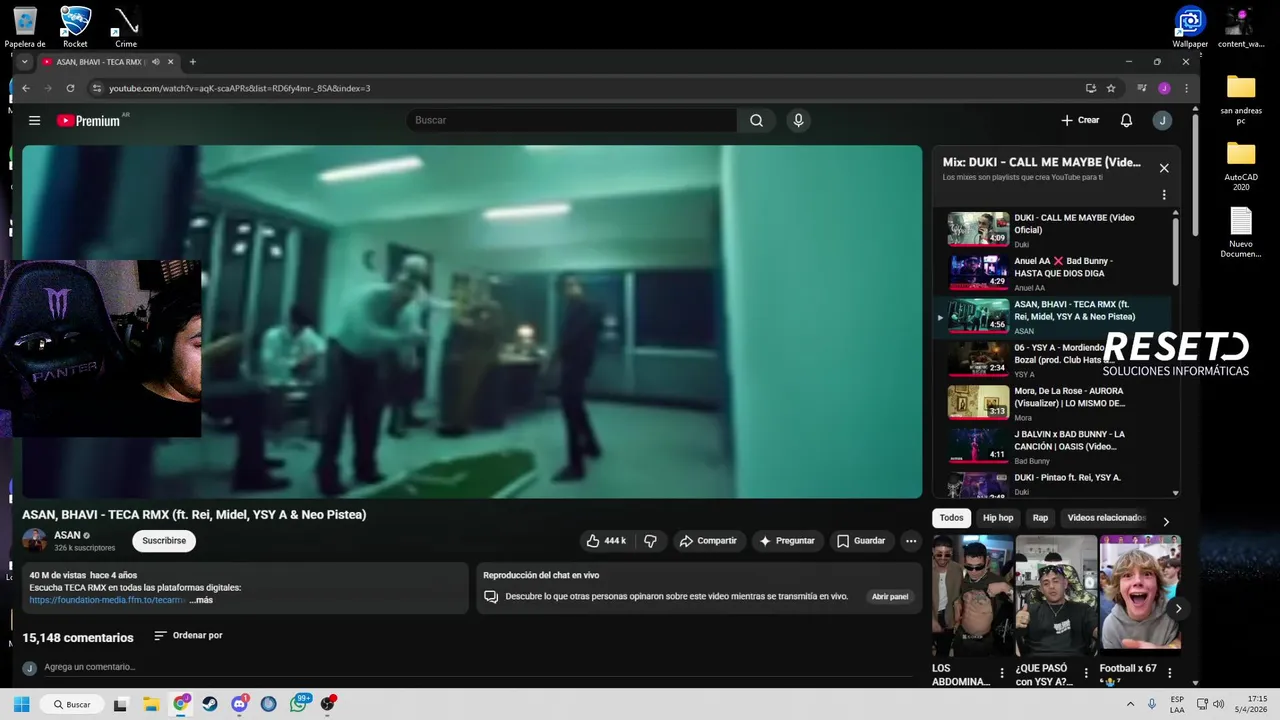The height and width of the screenshot is (720, 1280).
Task: Open options for Football x 67 short
Action: click(x=1169, y=674)
